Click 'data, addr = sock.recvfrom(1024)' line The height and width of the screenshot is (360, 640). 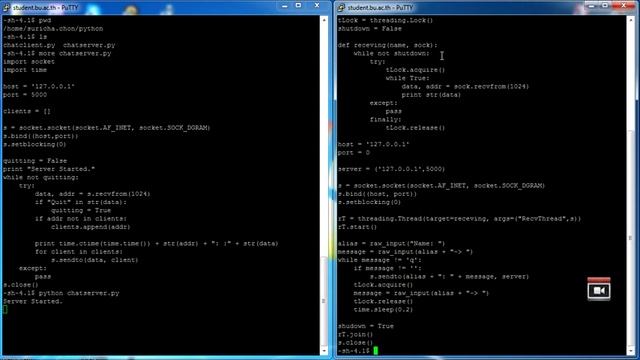click(465, 87)
